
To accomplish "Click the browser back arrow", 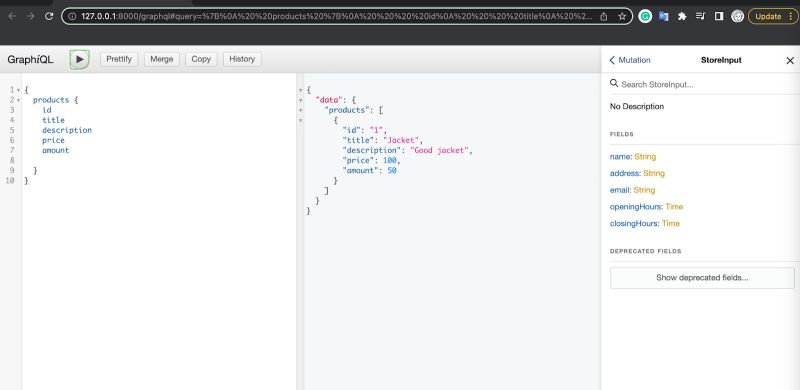I will pyautogui.click(x=12, y=16).
